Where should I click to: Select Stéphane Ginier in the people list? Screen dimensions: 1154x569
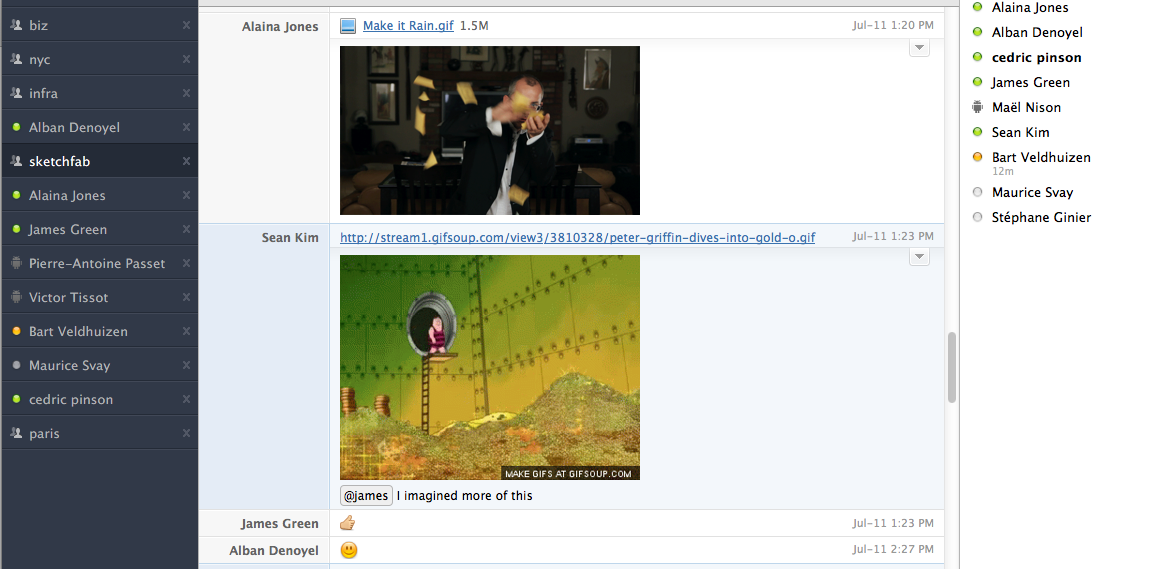[x=1041, y=217]
